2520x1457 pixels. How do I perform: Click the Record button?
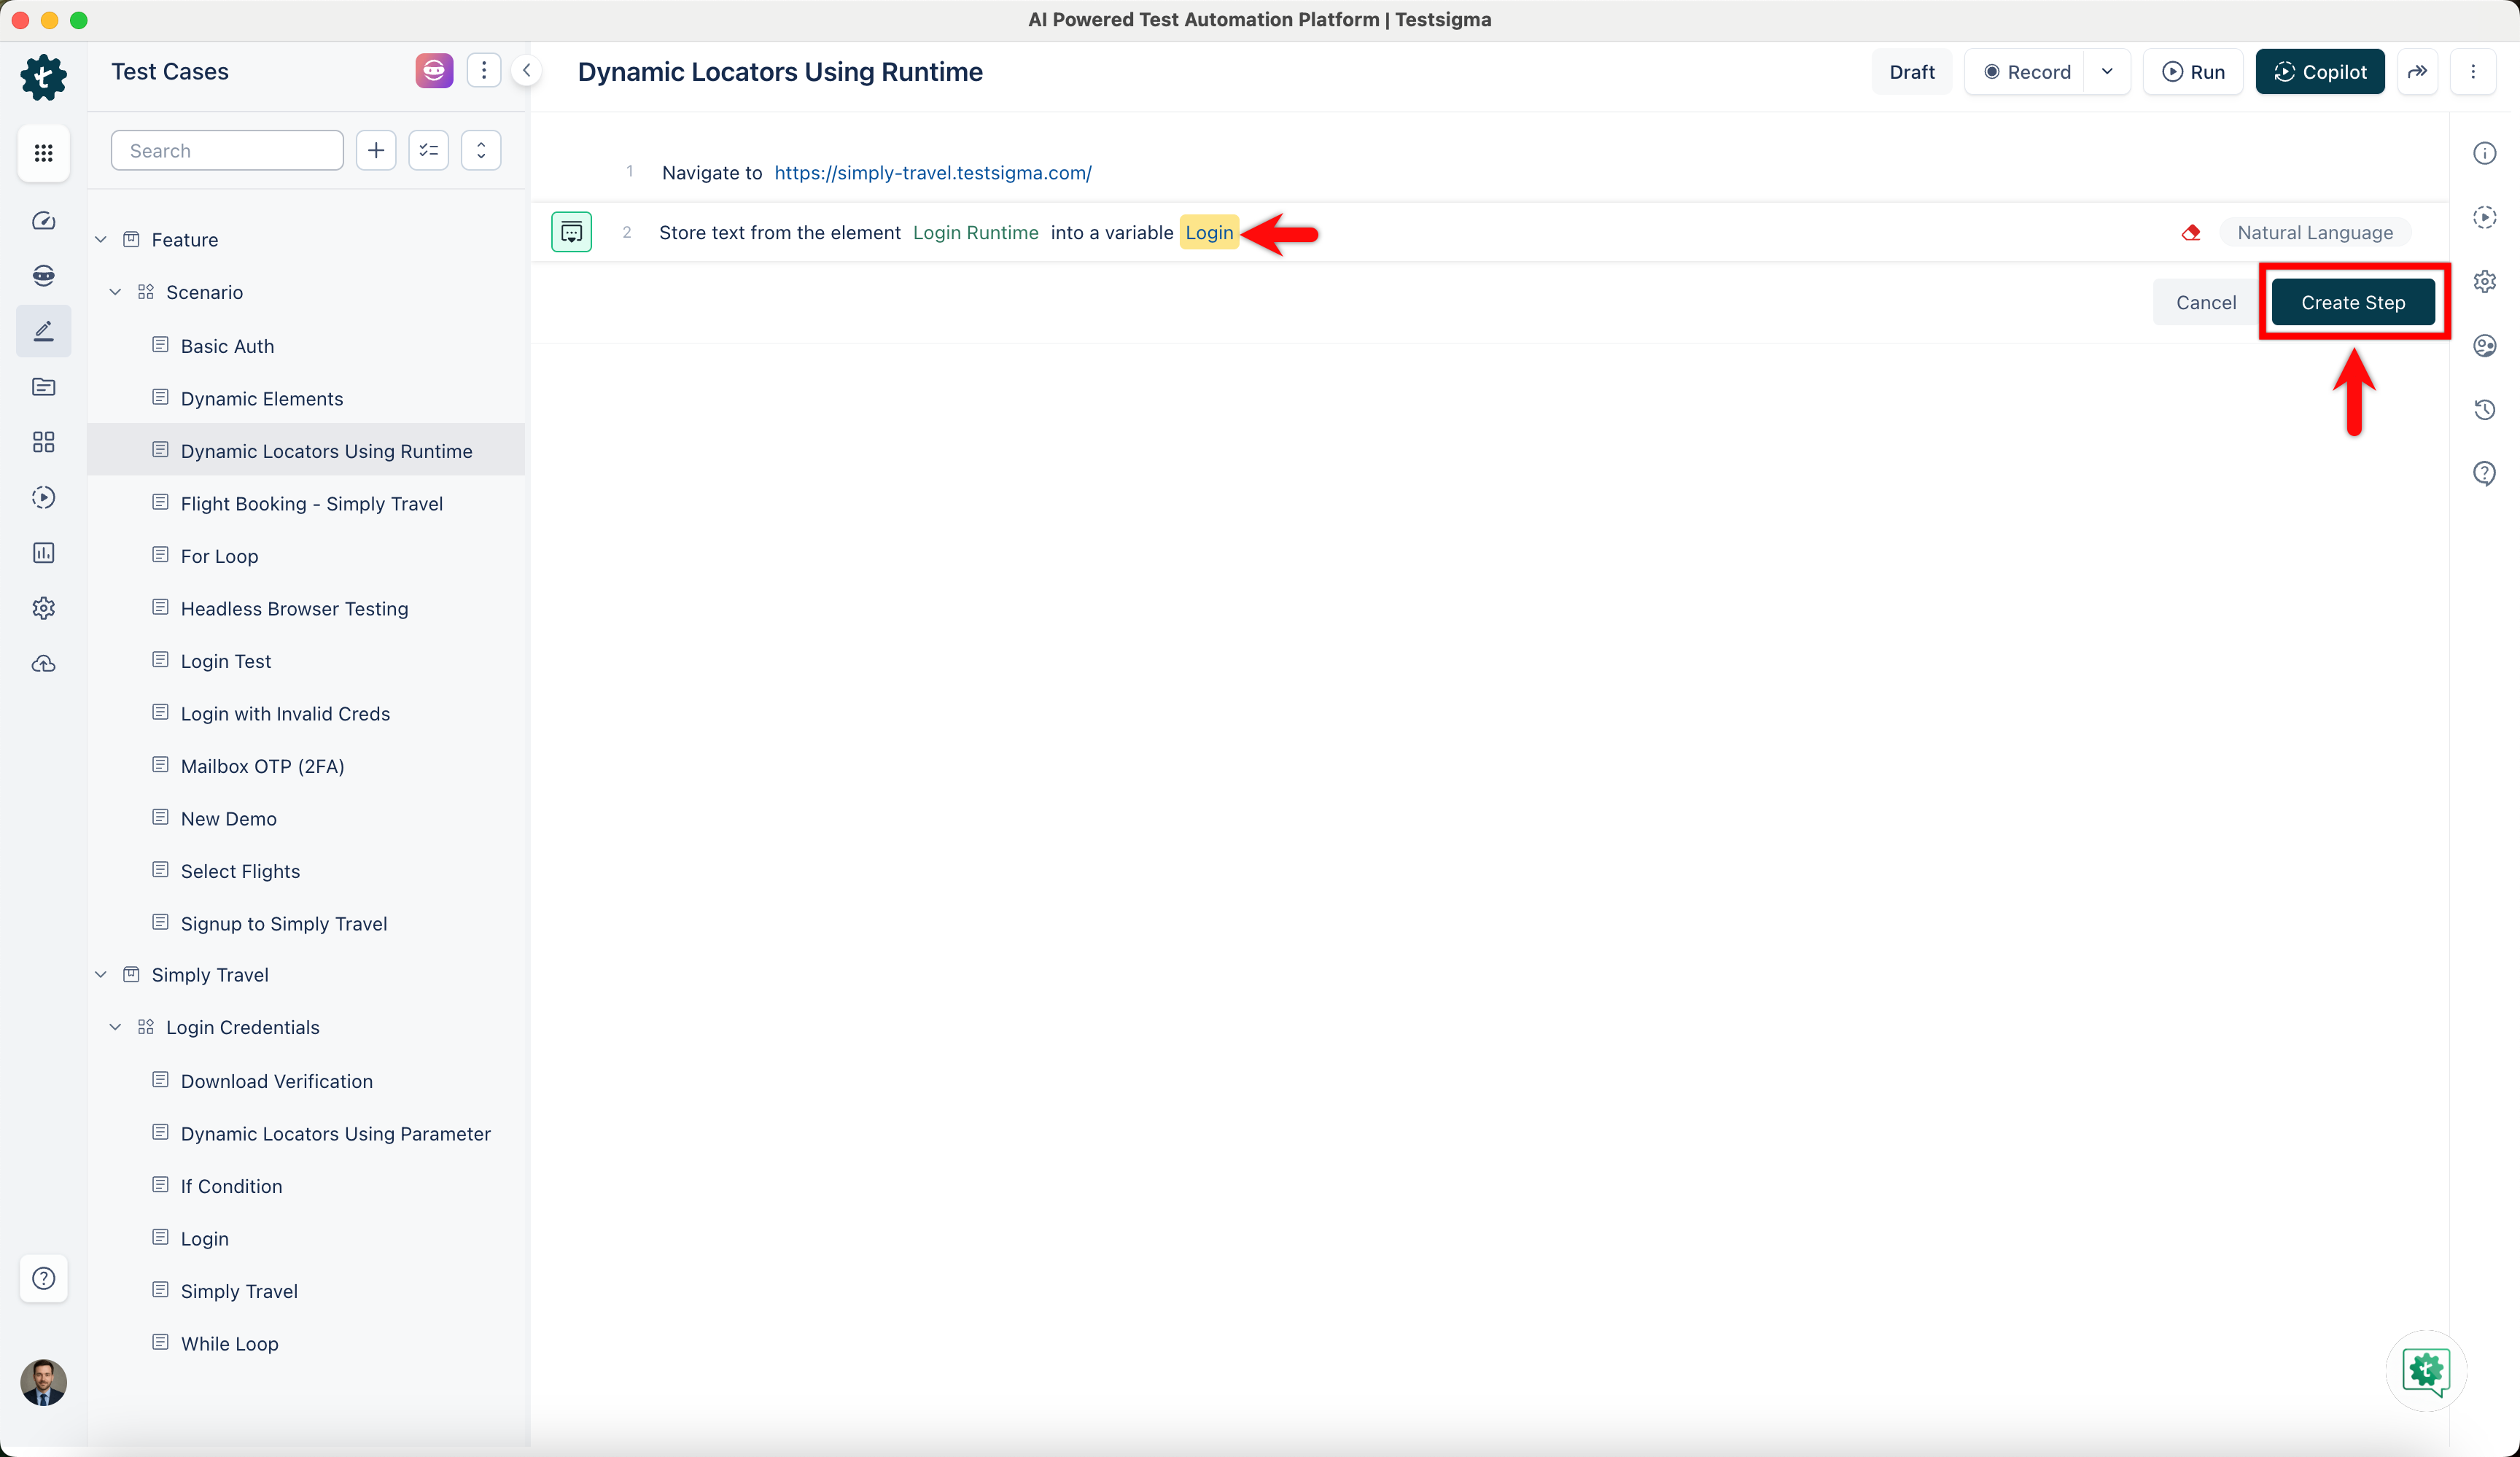tap(2026, 71)
